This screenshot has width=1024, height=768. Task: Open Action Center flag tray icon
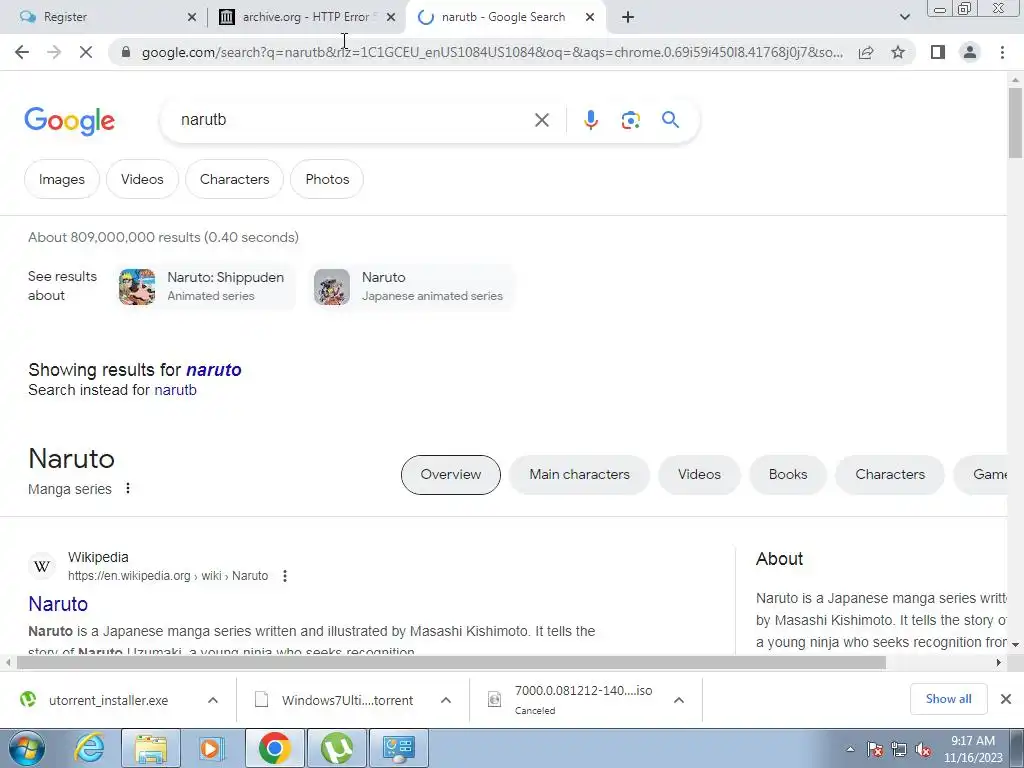click(x=875, y=750)
